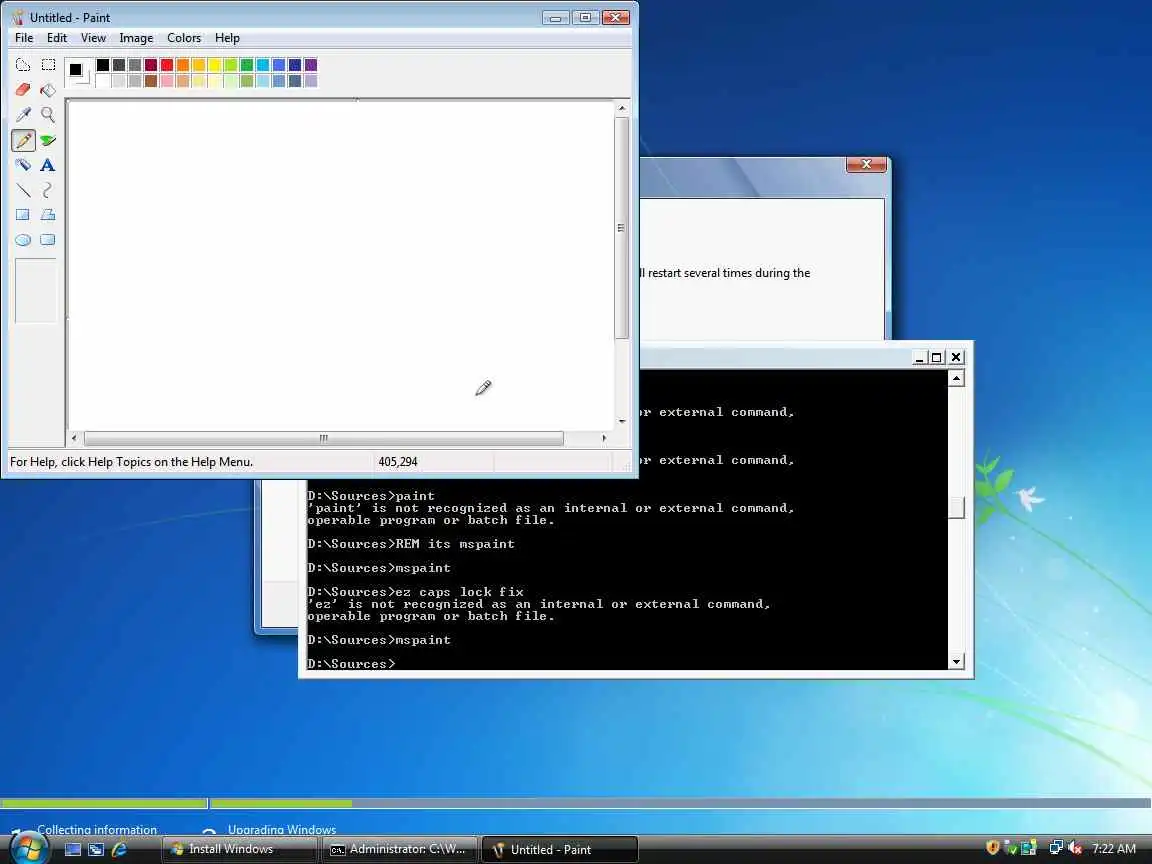This screenshot has height=864, width=1152.
Task: Click the 'D:\Sources>paint' command line
Action: click(x=371, y=496)
